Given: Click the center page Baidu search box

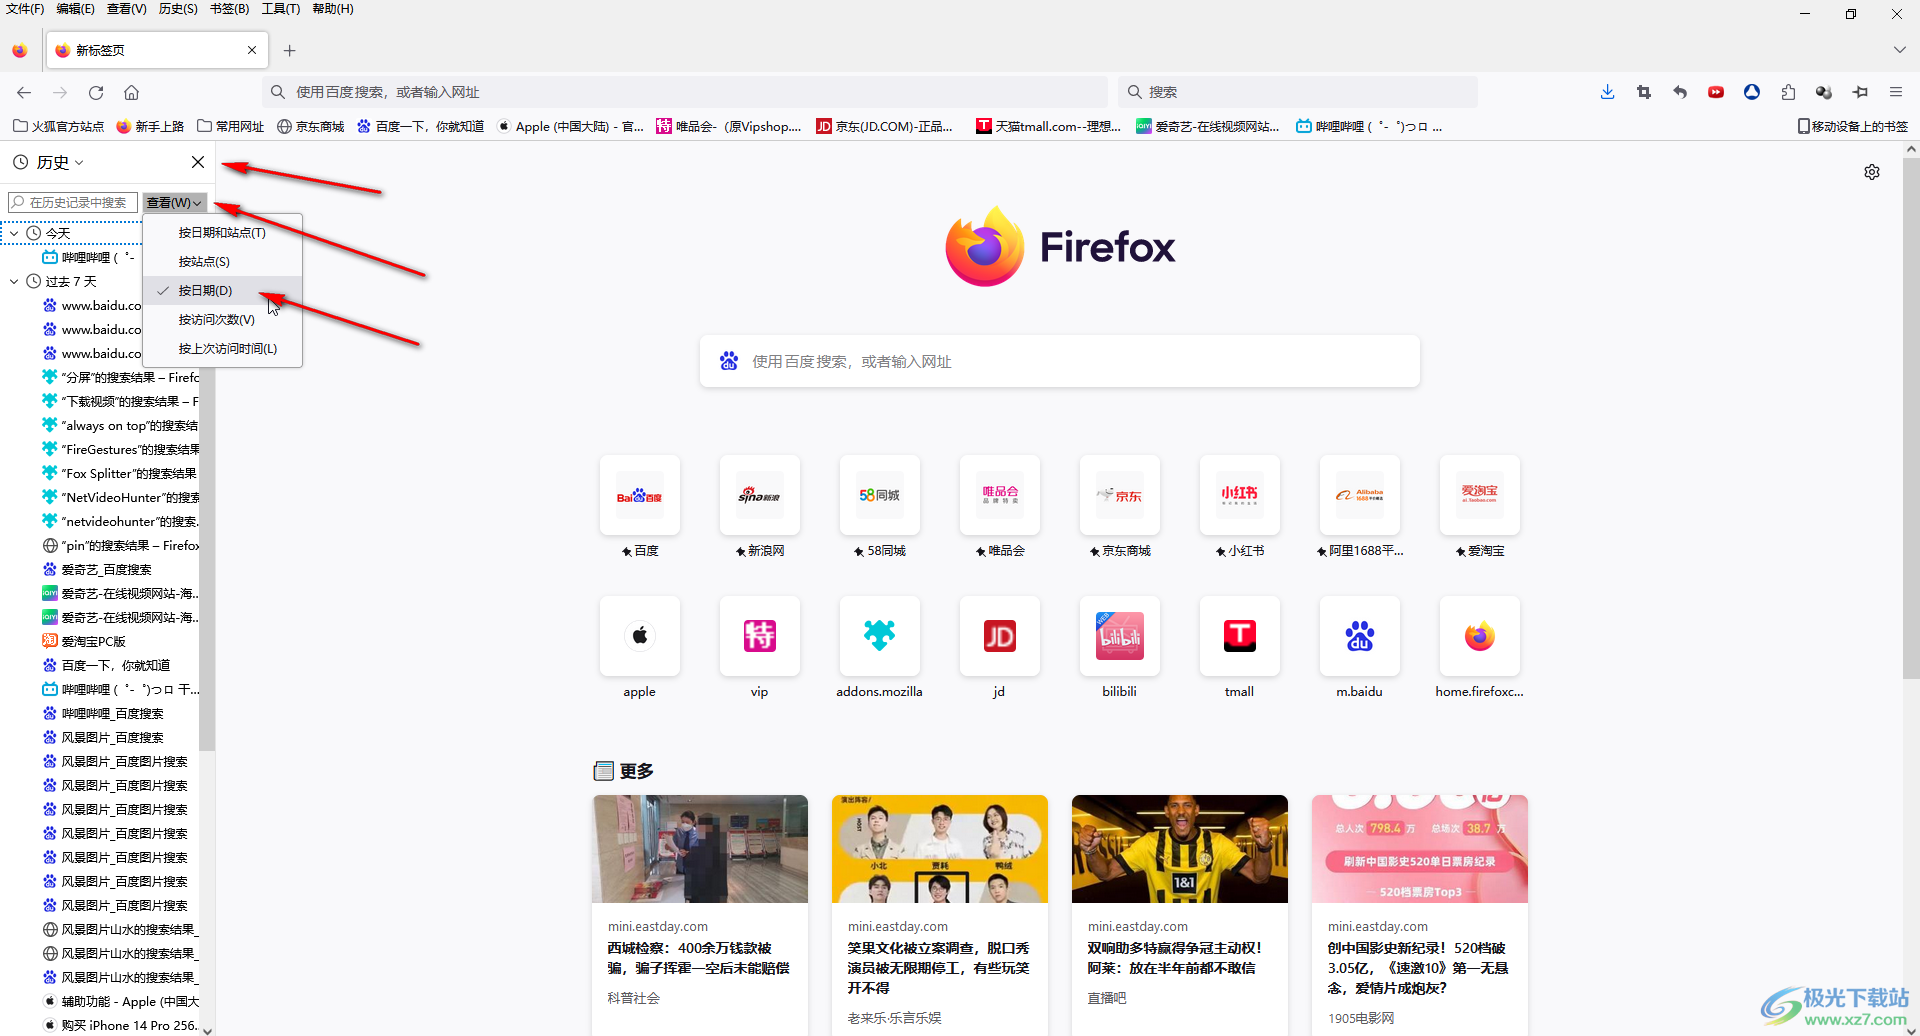Looking at the screenshot, I should click(1059, 361).
